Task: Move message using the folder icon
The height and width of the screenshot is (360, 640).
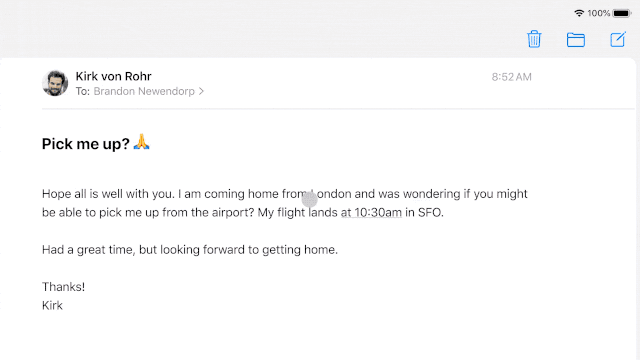Action: click(x=576, y=40)
